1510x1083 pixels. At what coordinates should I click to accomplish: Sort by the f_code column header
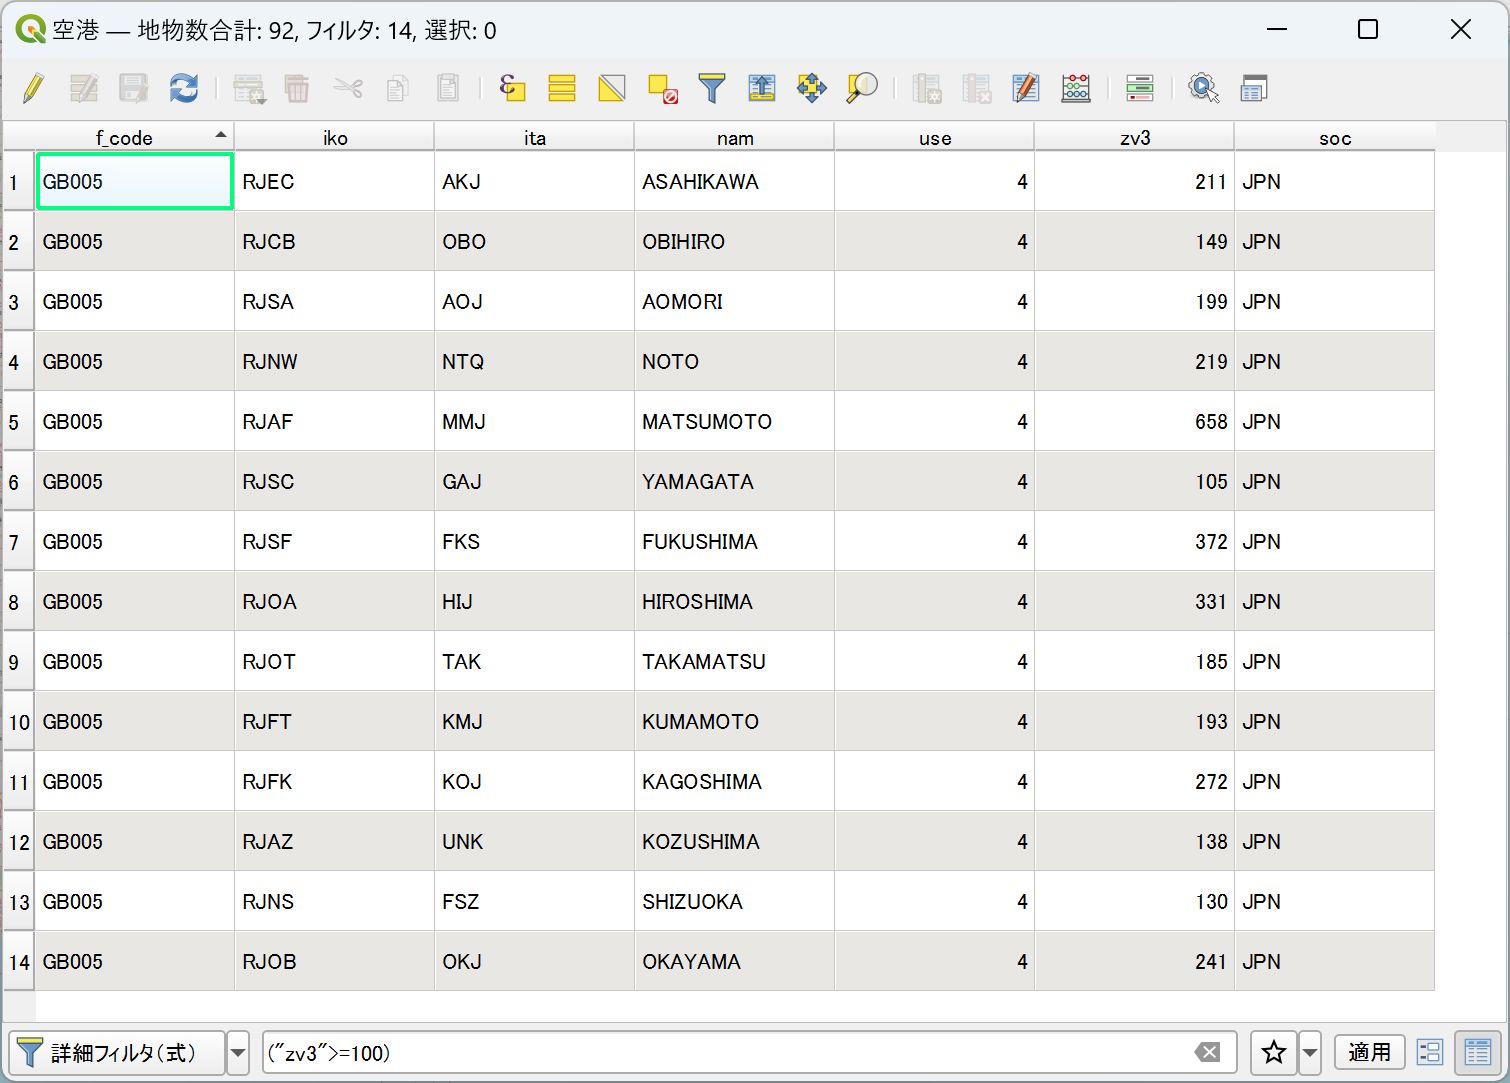coord(134,138)
